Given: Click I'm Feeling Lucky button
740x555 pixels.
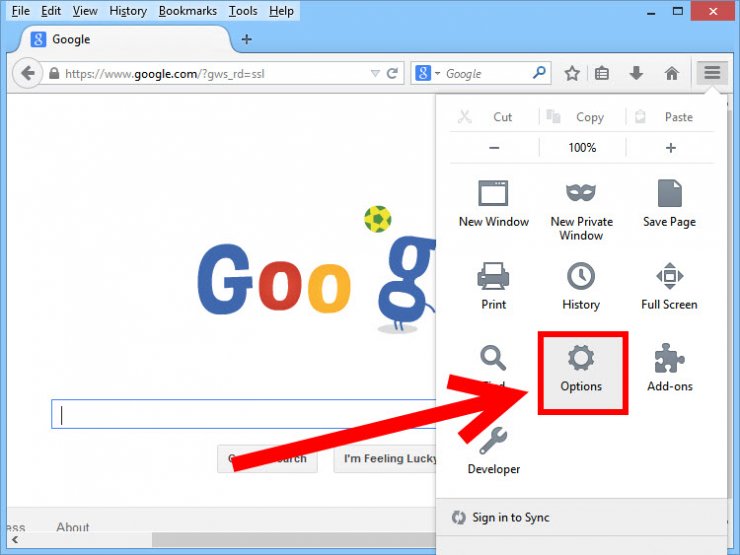Looking at the screenshot, I should (385, 458).
